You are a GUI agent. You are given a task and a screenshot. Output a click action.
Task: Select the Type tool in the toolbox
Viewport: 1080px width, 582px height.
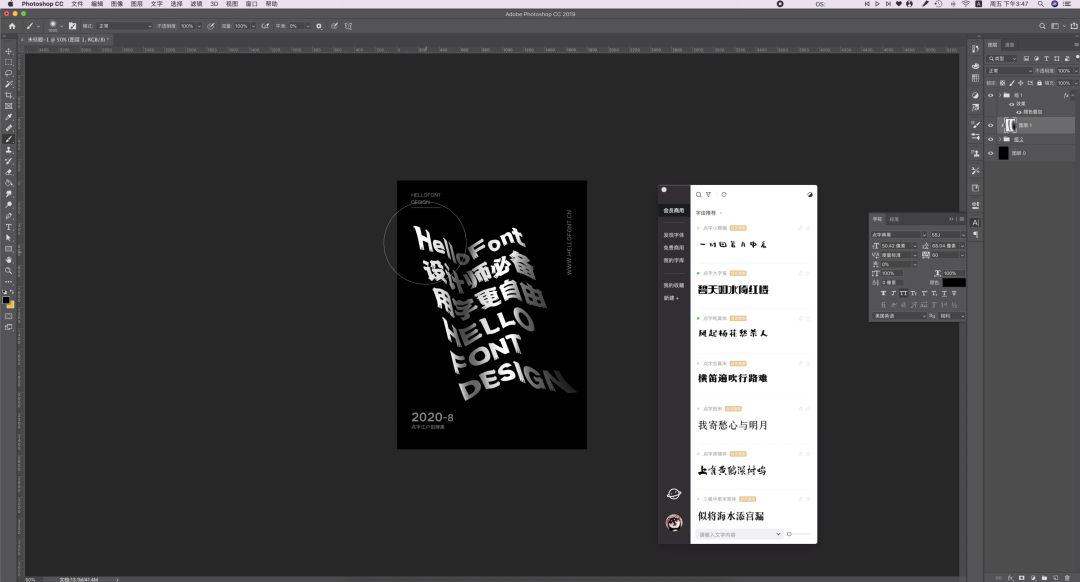pos(9,227)
